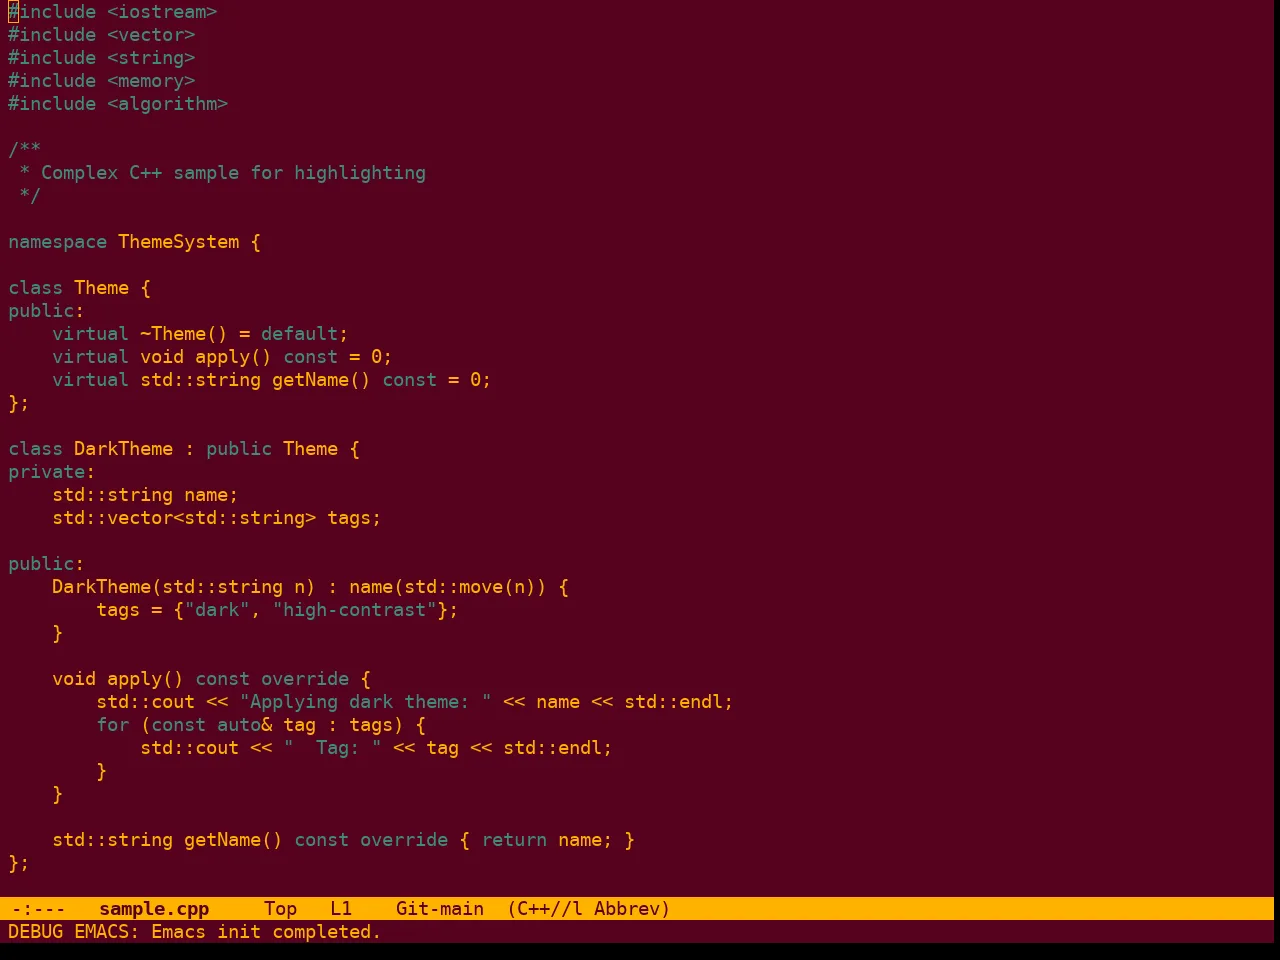Click 'public Theme' base class specifier

[272, 449]
